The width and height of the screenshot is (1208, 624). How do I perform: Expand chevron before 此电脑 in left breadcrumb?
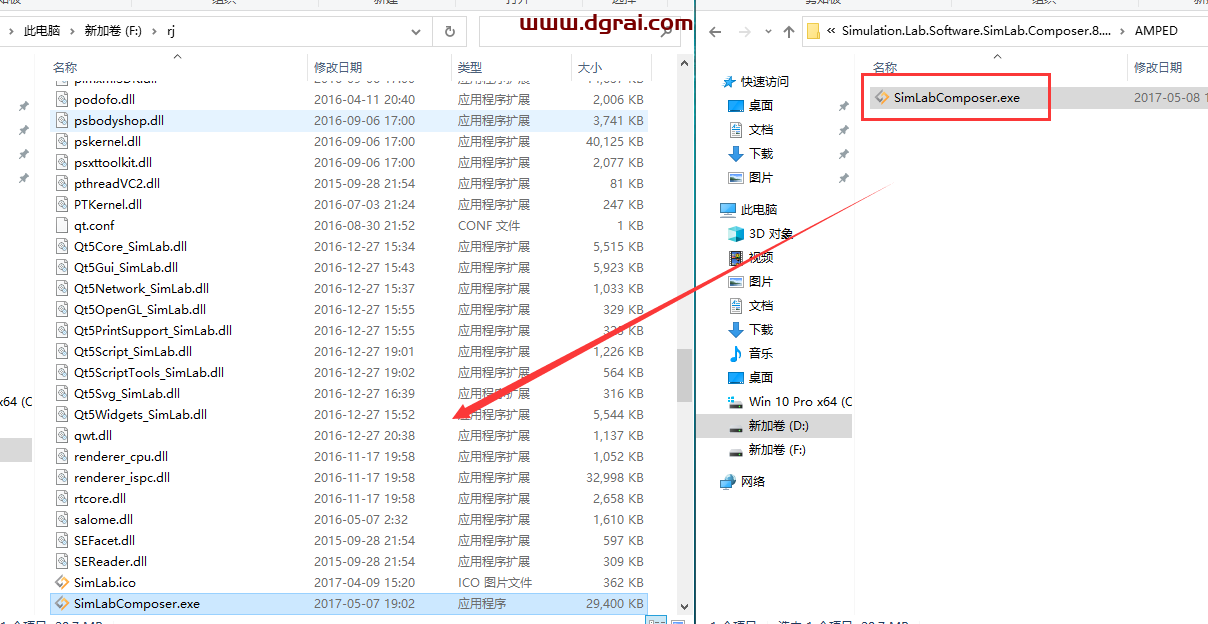[x=11, y=31]
